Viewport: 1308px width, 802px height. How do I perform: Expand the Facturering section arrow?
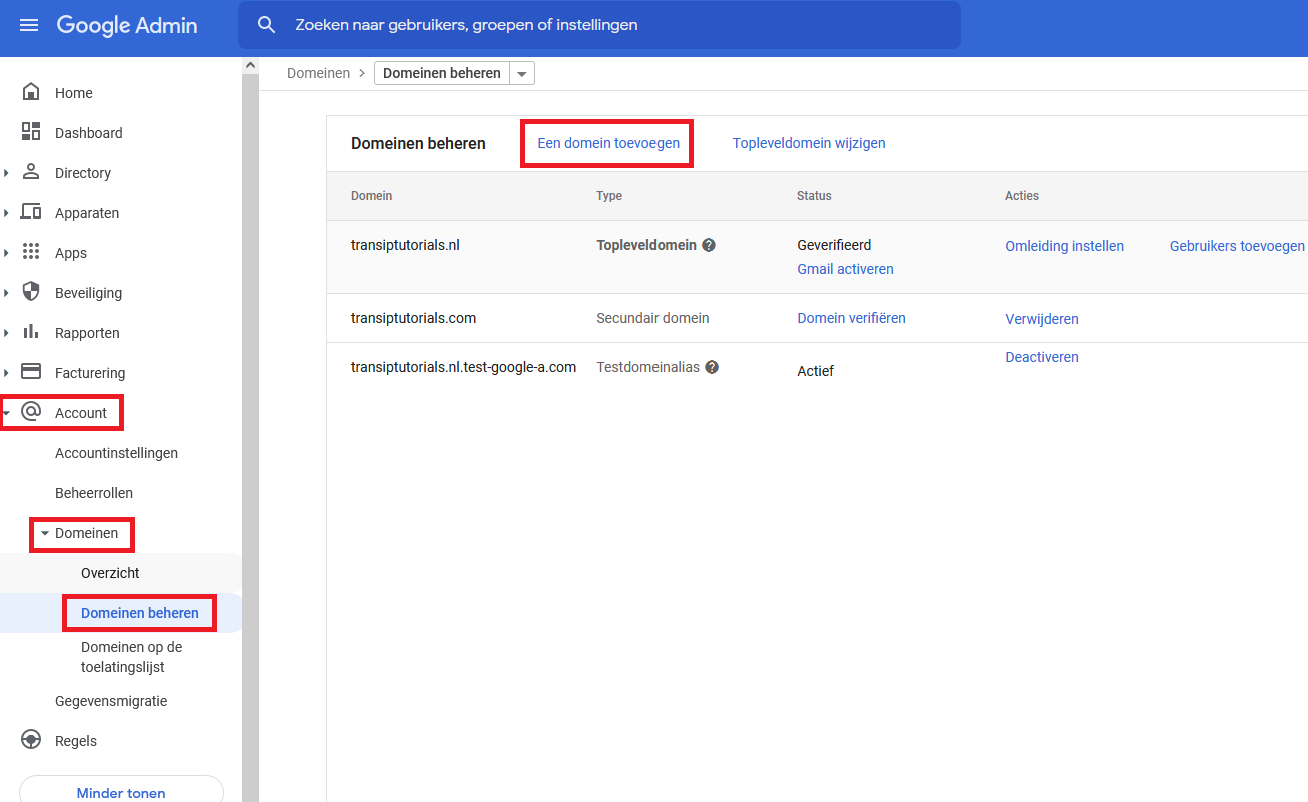6,373
